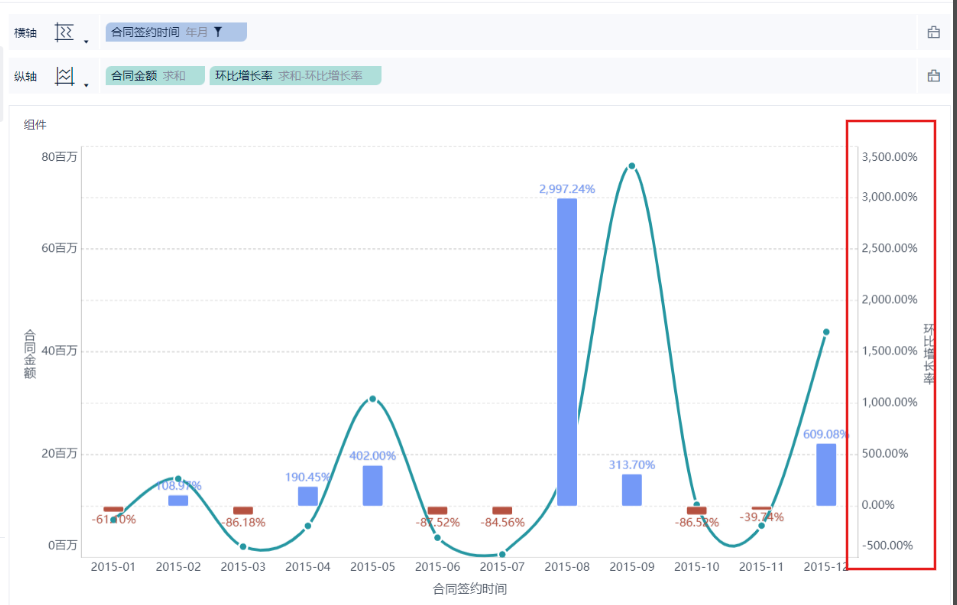The image size is (957, 605).
Task: Click the red 2015-03 bar labeled -86.18%
Action: pyautogui.click(x=243, y=510)
